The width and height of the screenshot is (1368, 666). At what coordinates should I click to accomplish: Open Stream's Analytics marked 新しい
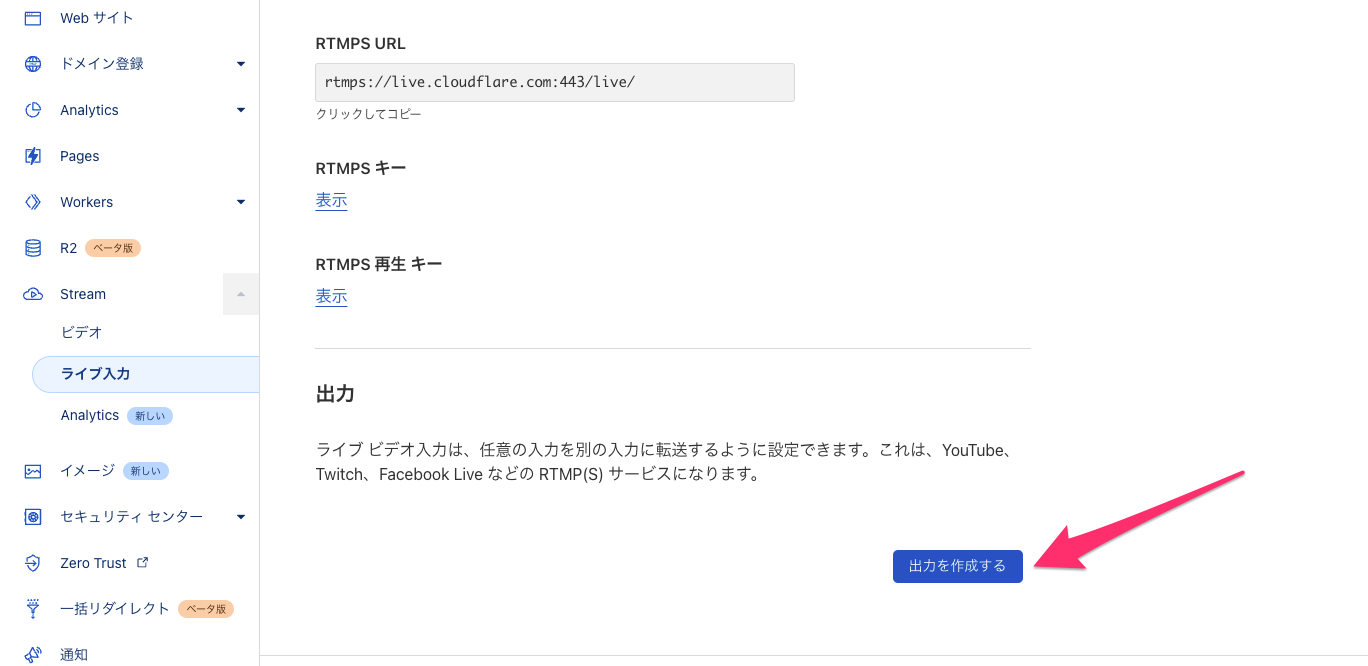(89, 414)
